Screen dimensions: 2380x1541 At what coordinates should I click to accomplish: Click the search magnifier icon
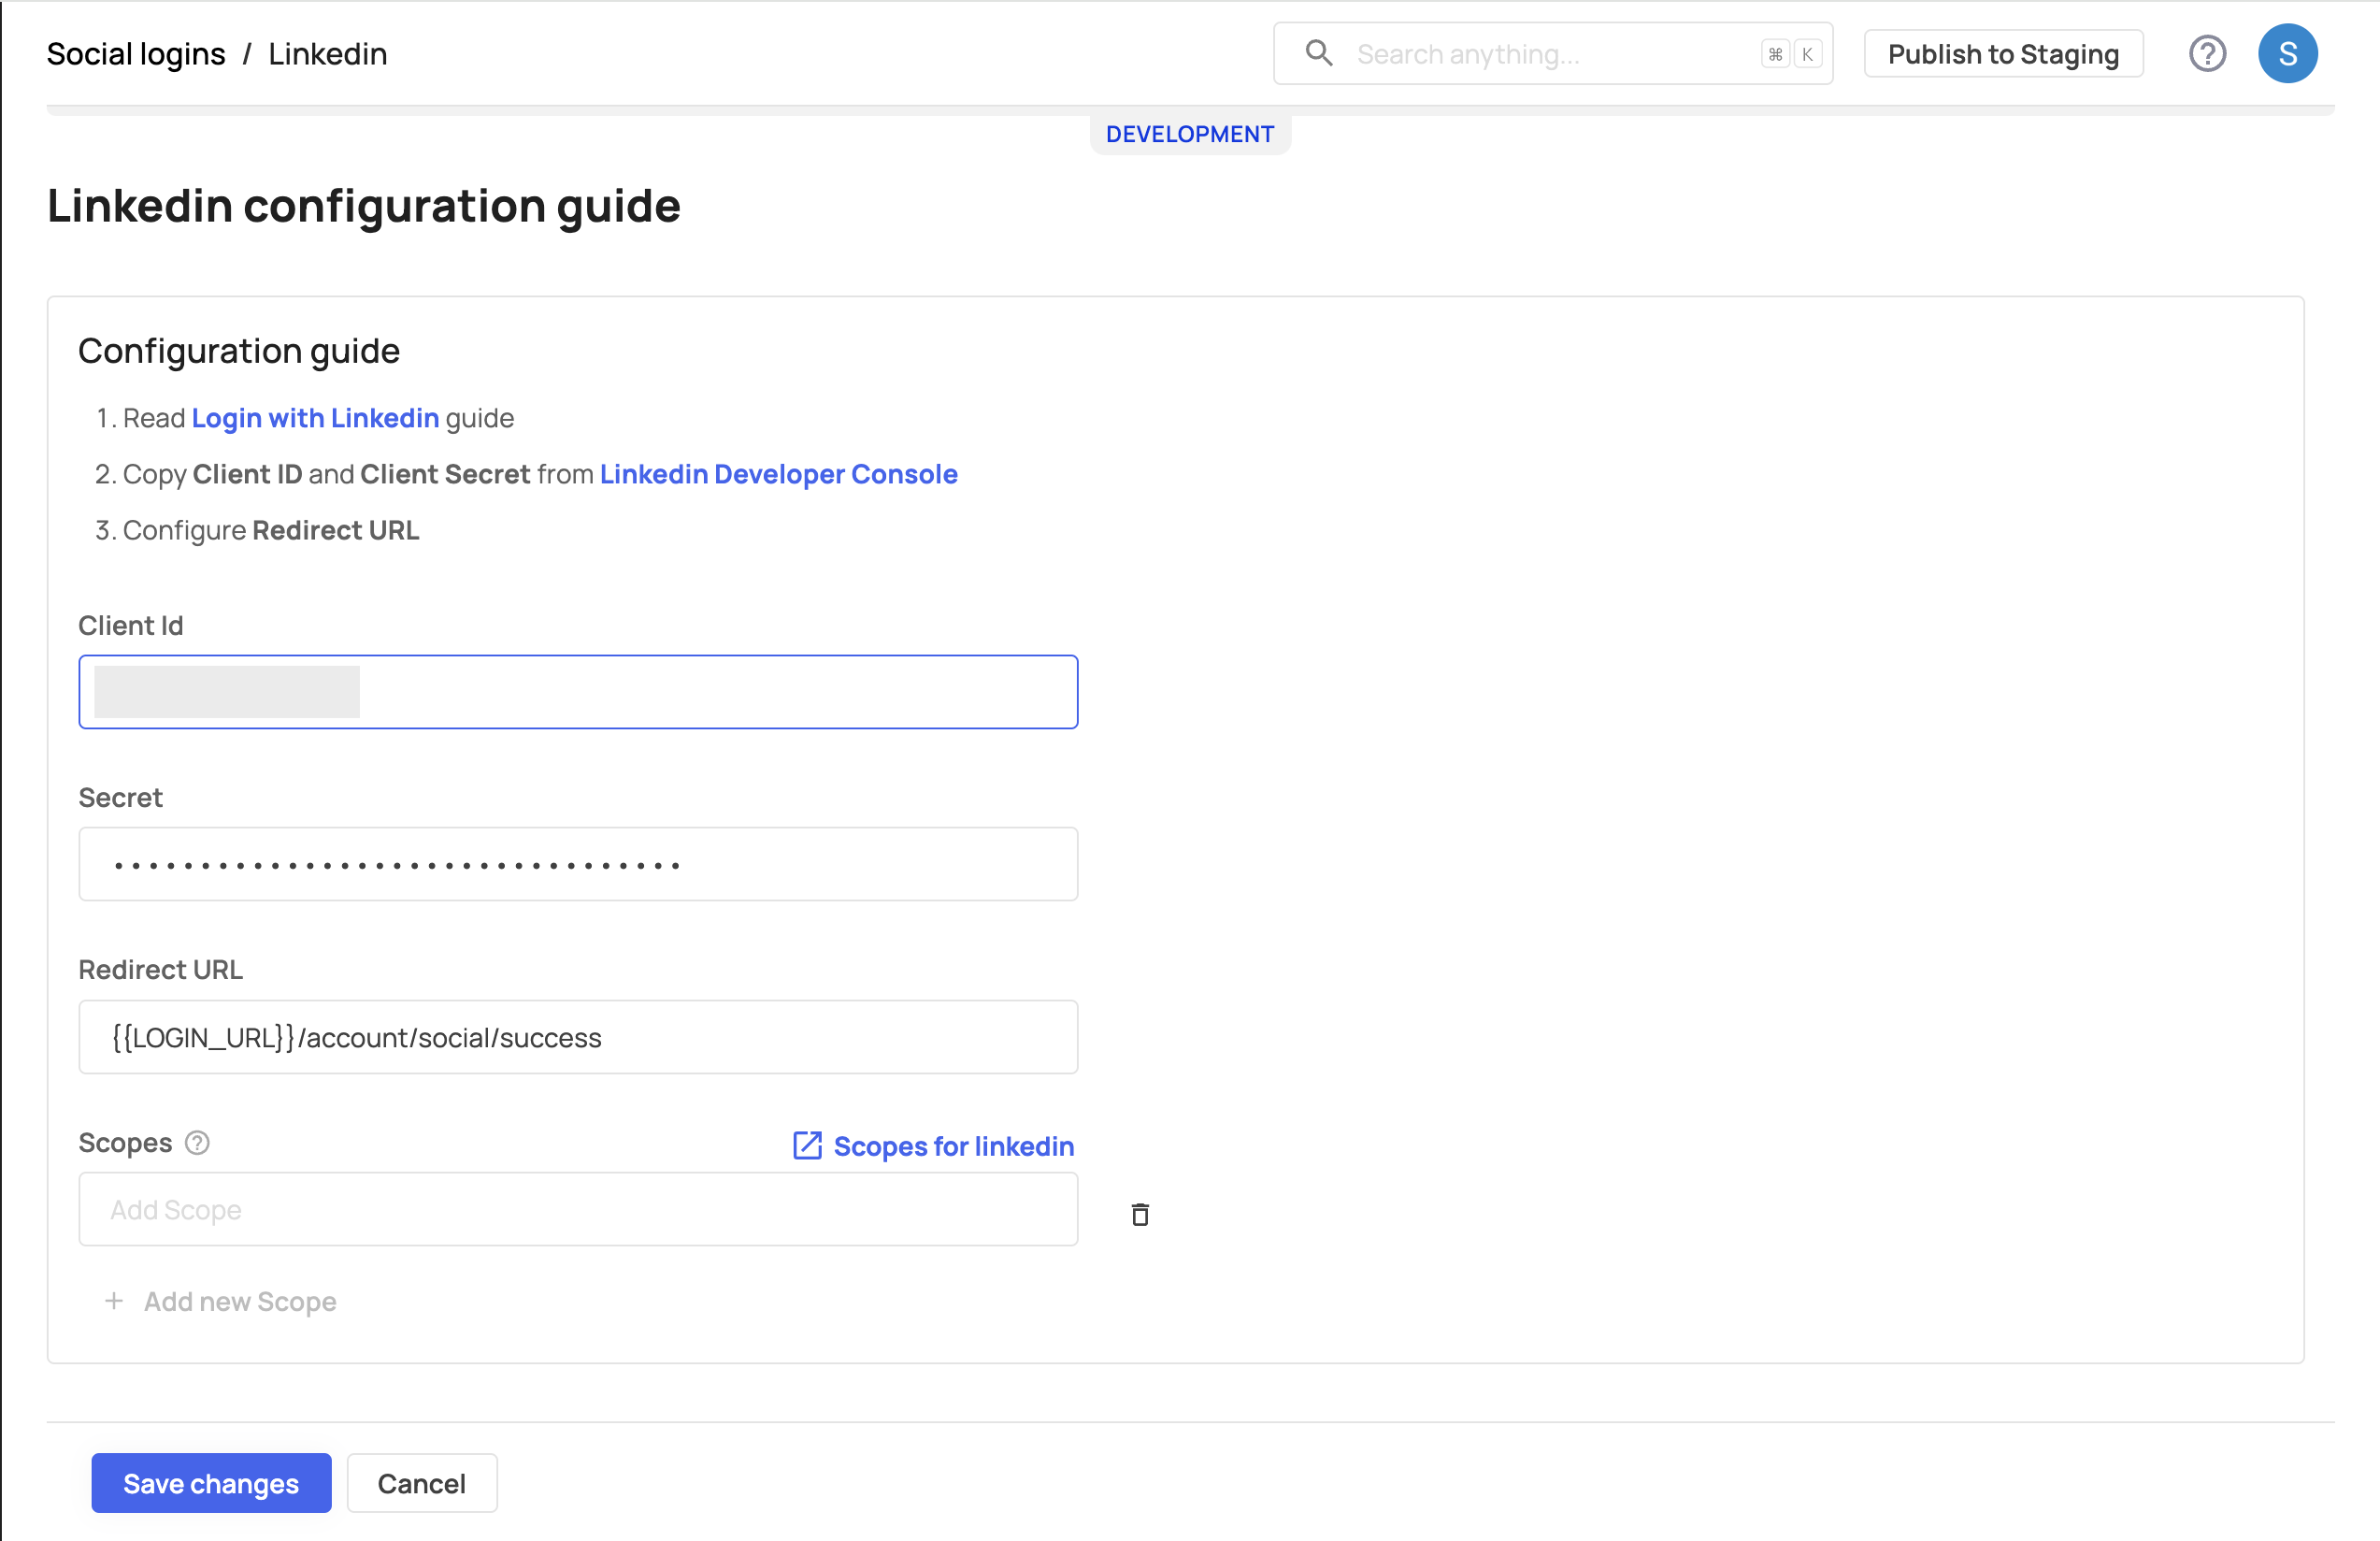click(1319, 53)
